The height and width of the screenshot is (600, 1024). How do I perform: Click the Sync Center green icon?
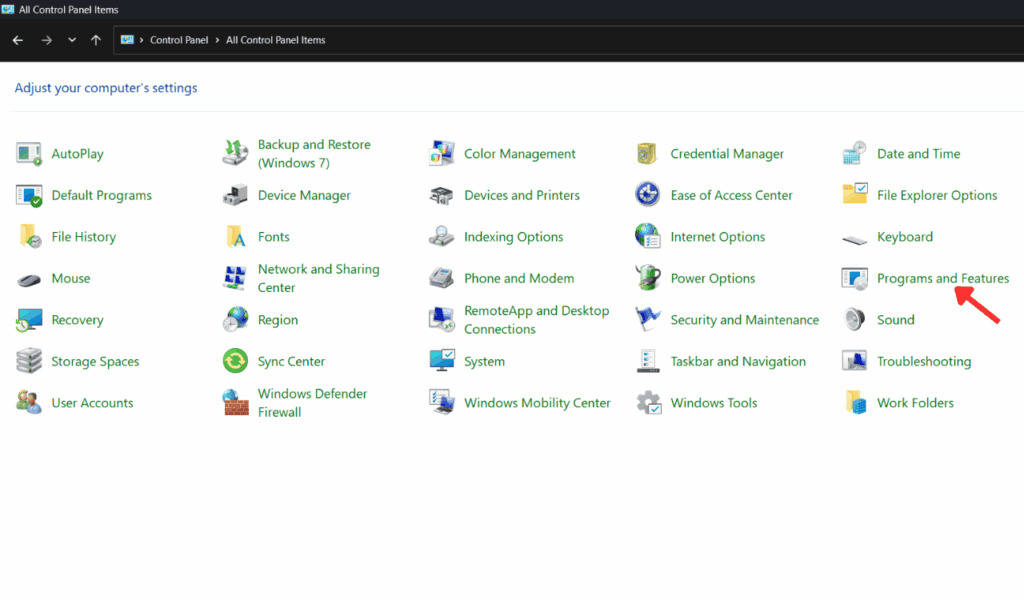point(235,361)
